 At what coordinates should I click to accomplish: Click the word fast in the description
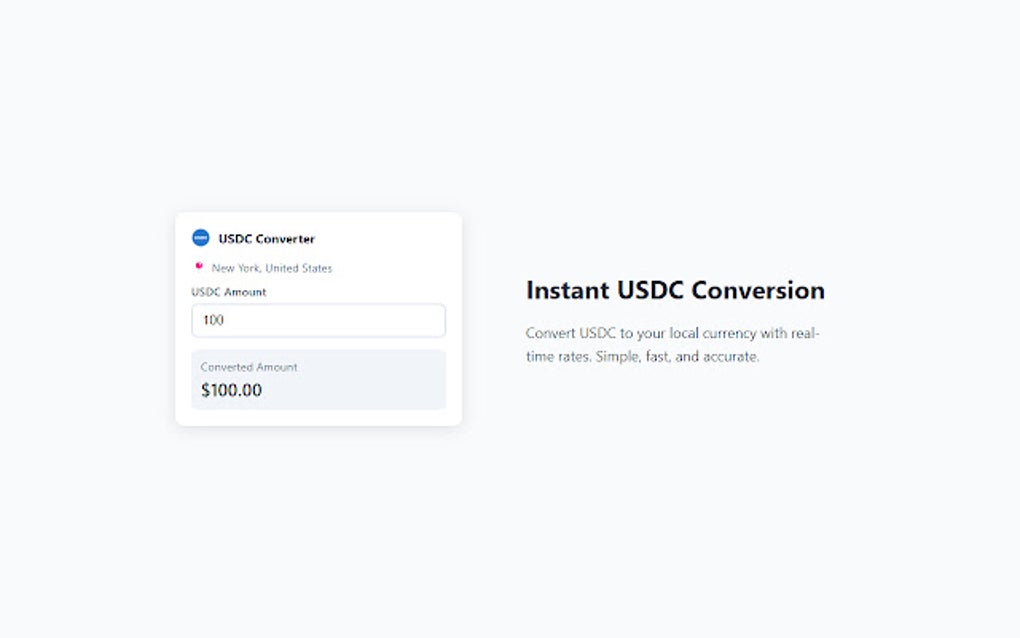pyautogui.click(x=658, y=357)
